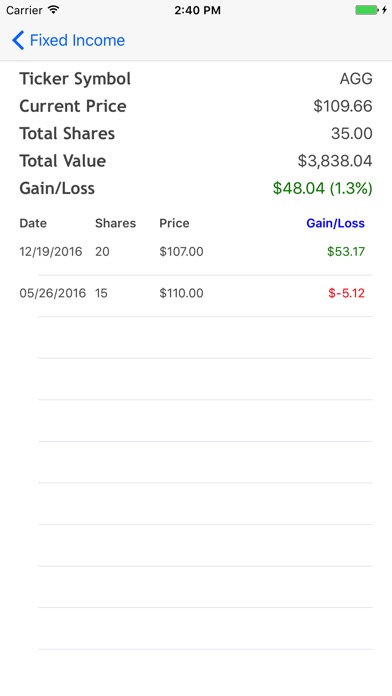Tap the Price column header

[x=174, y=223]
